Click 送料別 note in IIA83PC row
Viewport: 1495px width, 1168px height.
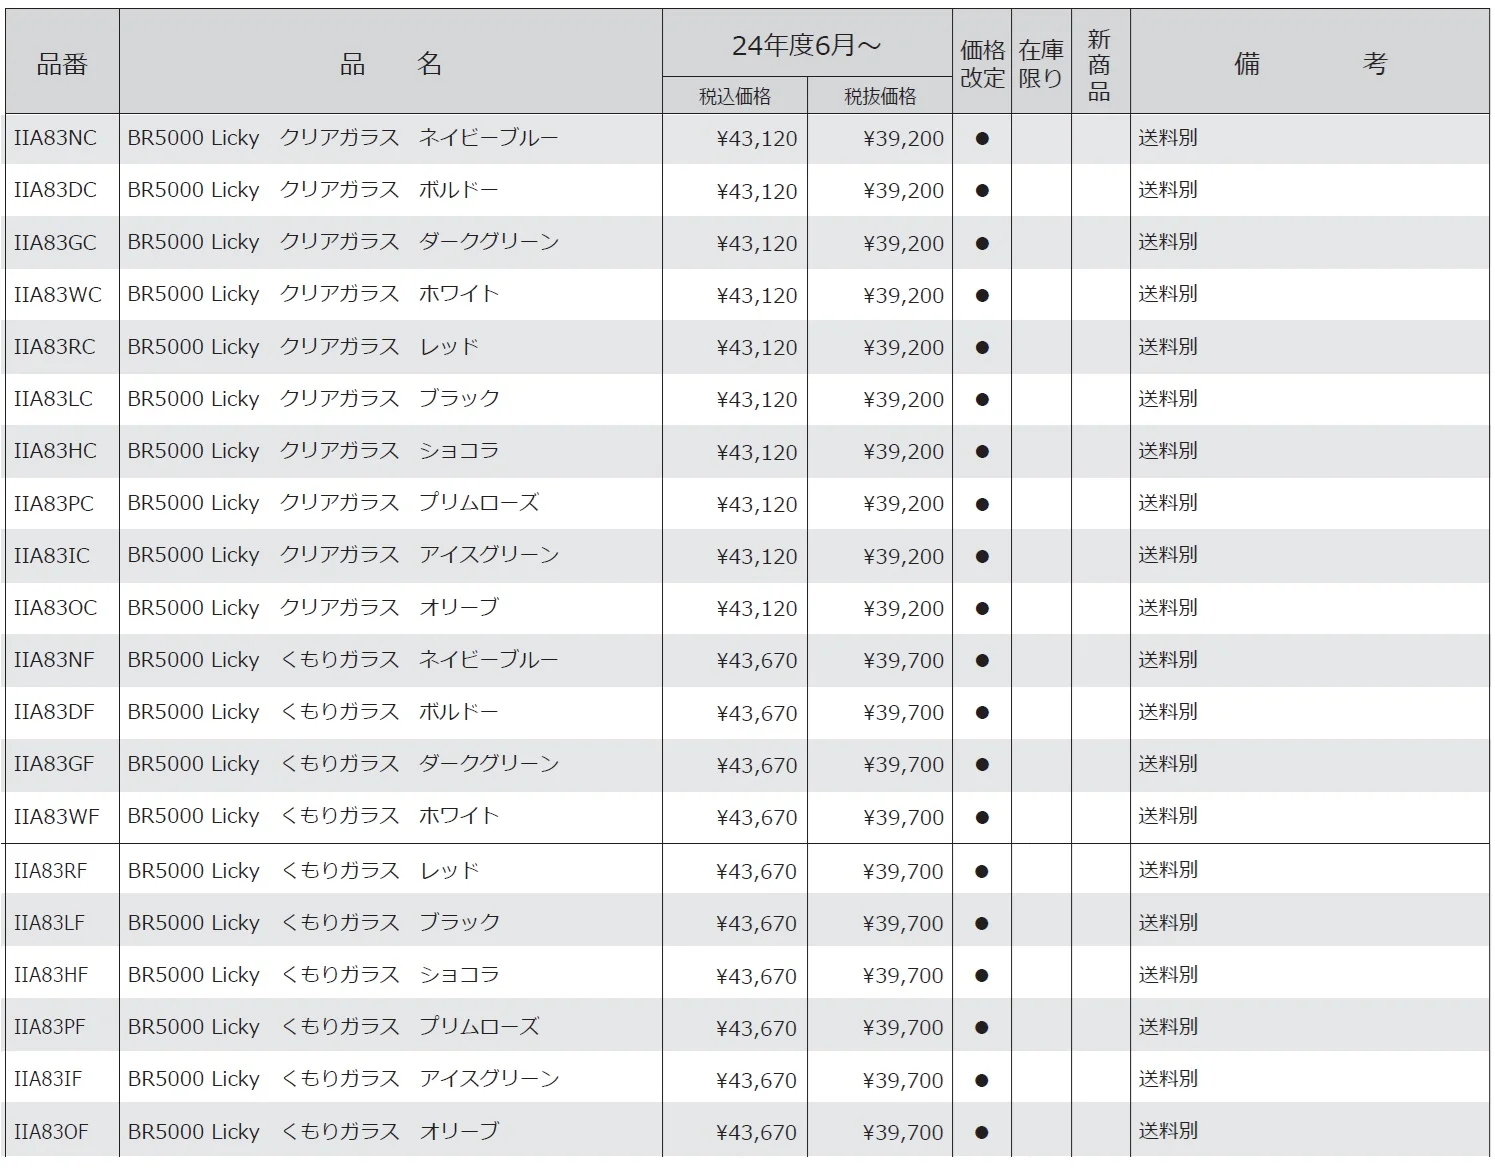pos(1168,503)
